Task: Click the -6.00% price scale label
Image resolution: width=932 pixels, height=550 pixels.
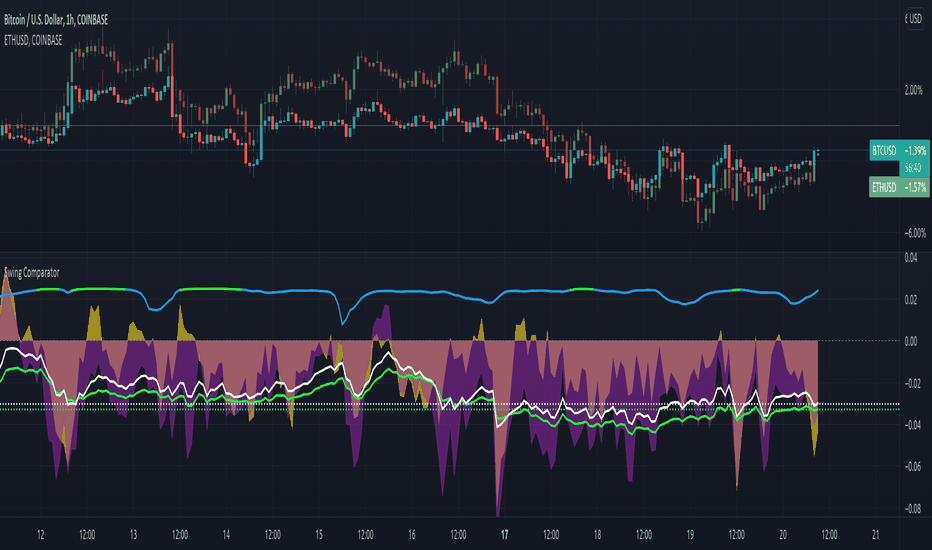Action: pos(914,232)
